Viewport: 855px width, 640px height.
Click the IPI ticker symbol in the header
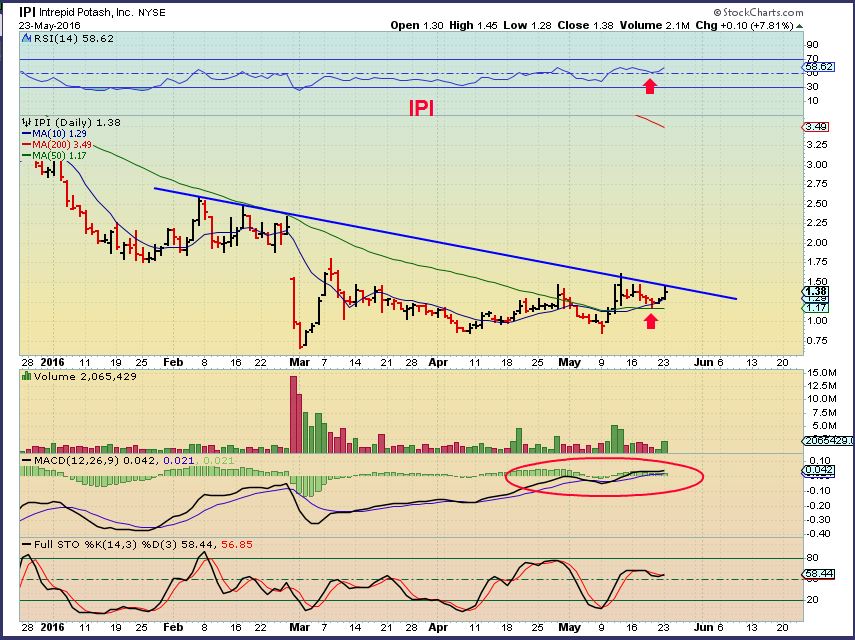(27, 12)
